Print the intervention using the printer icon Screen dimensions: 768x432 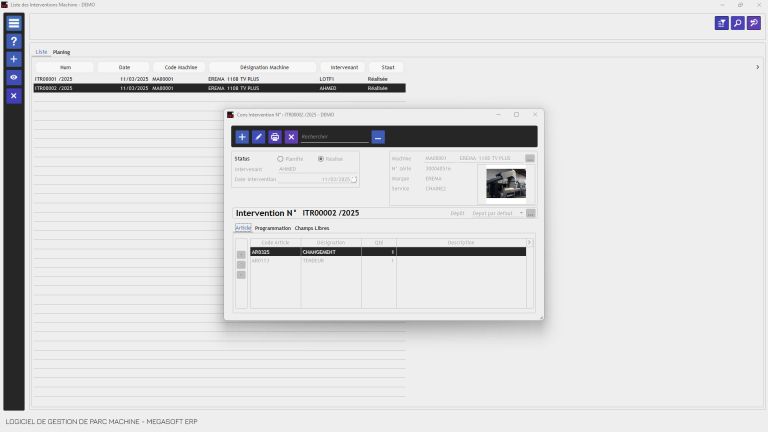(x=275, y=137)
